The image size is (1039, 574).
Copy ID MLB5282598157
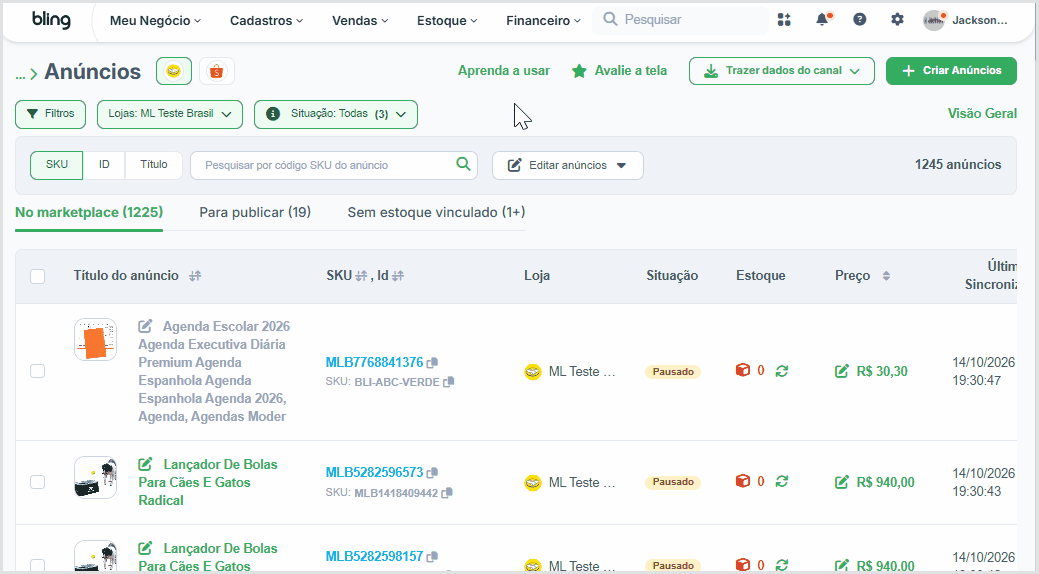(x=433, y=557)
